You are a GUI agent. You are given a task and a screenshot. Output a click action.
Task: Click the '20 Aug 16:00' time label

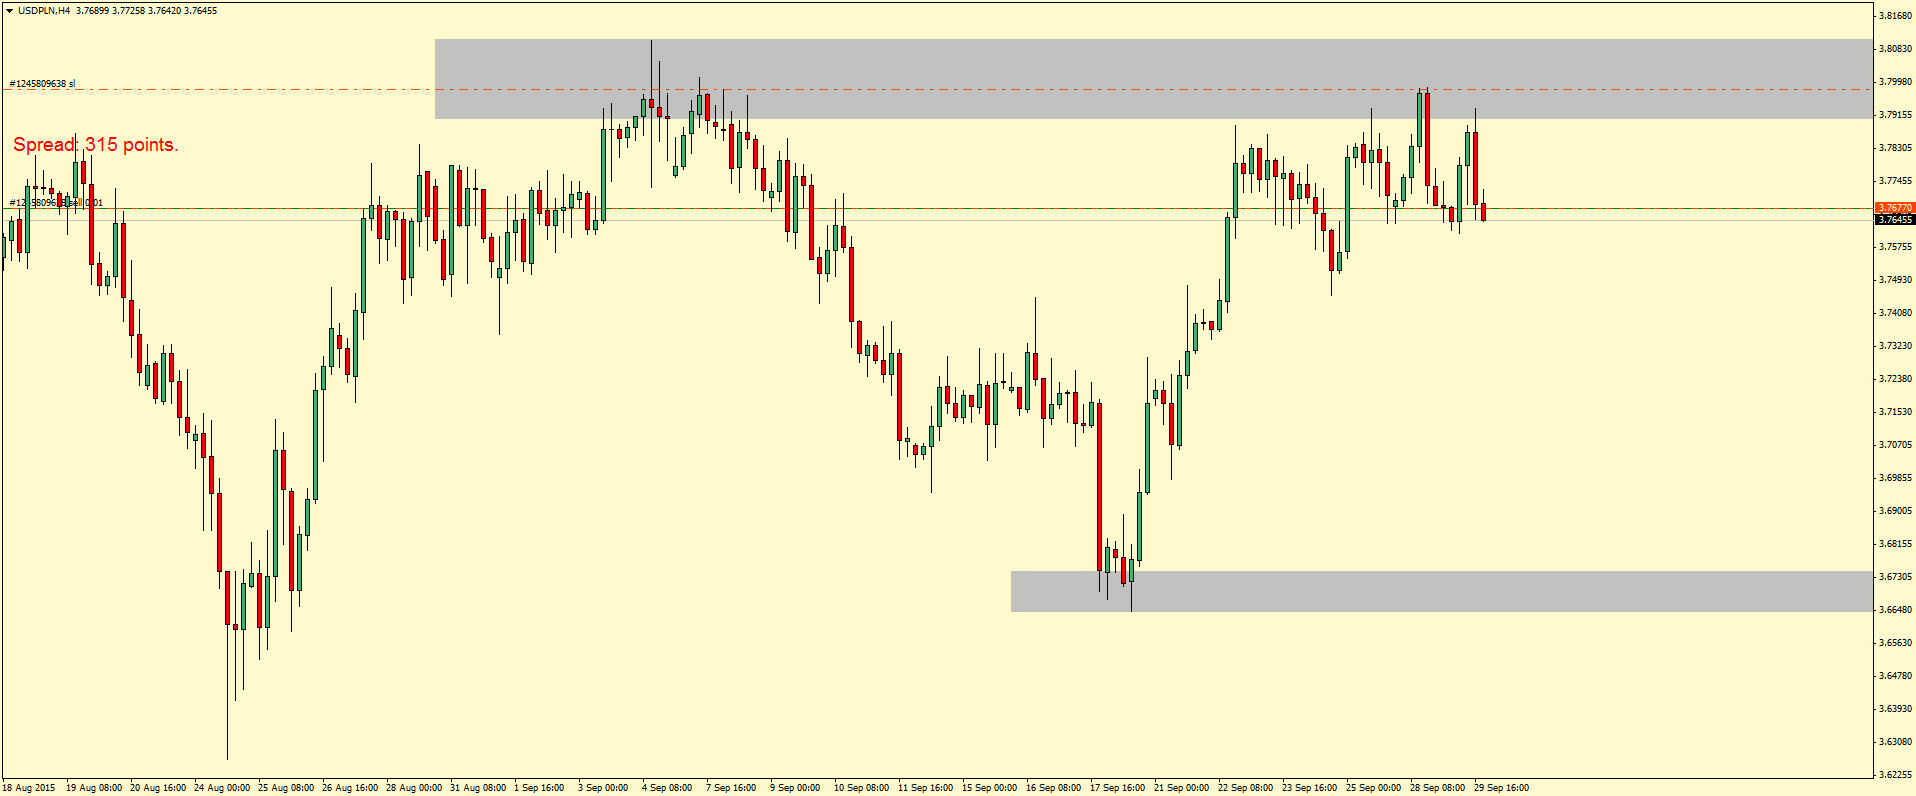[x=158, y=788]
